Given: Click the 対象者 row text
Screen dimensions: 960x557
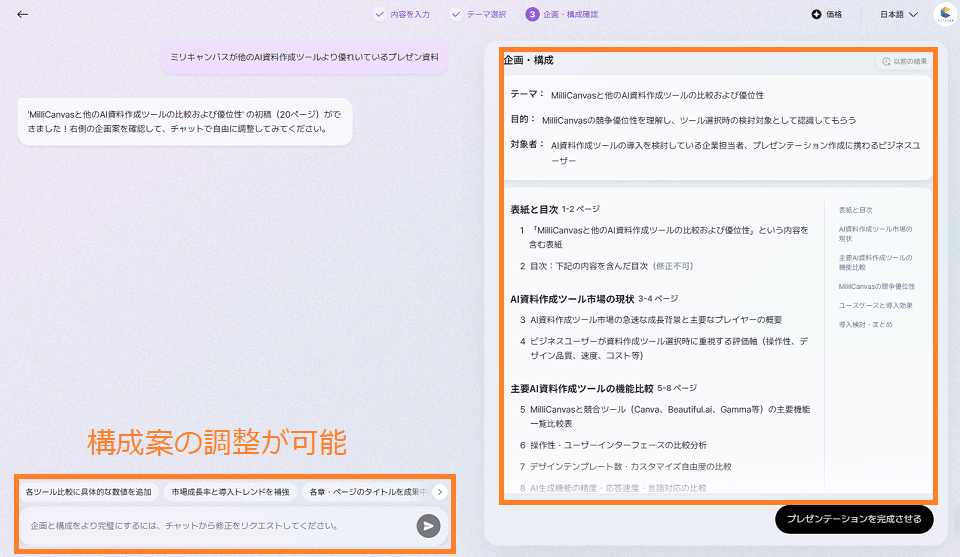Looking at the screenshot, I should (x=715, y=152).
